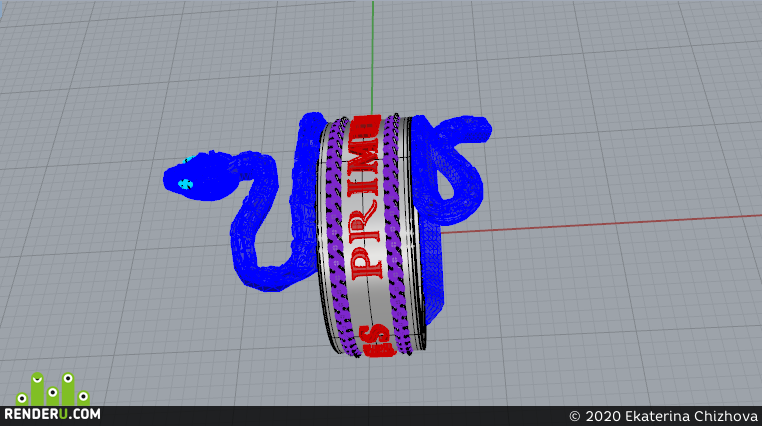Select the snake's front cyan eye
762x426 pixels.
pyautogui.click(x=185, y=184)
